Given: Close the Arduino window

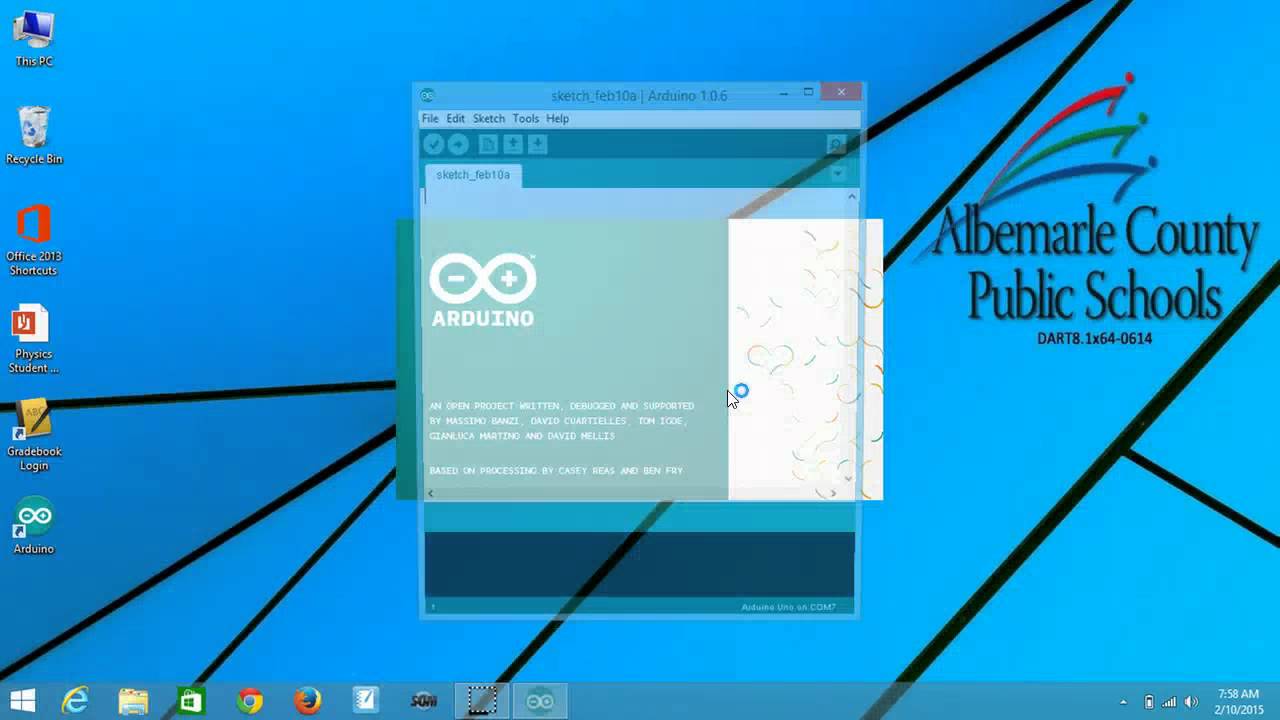Looking at the screenshot, I should click(x=841, y=92).
